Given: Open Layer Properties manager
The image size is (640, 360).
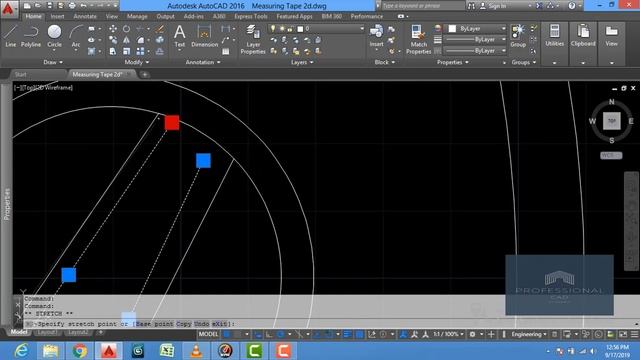Looking at the screenshot, I should tap(253, 39).
